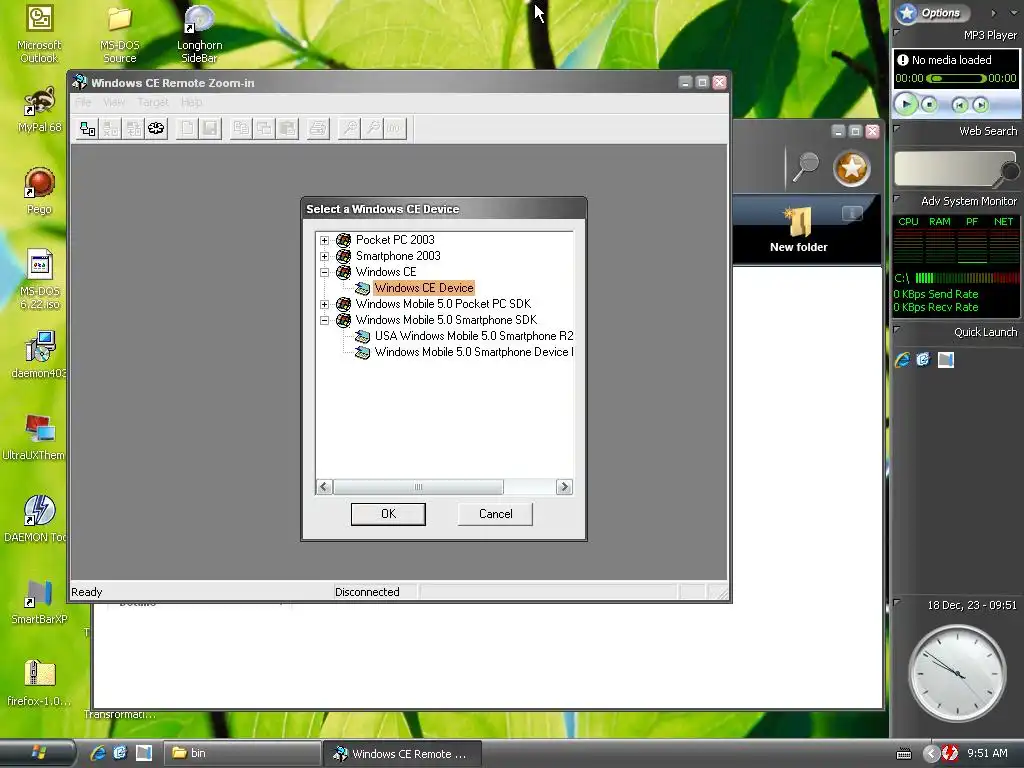
Task: Click the device icon beside USA Windows Mobile 5.0 Smartphone R2
Action: coord(362,336)
